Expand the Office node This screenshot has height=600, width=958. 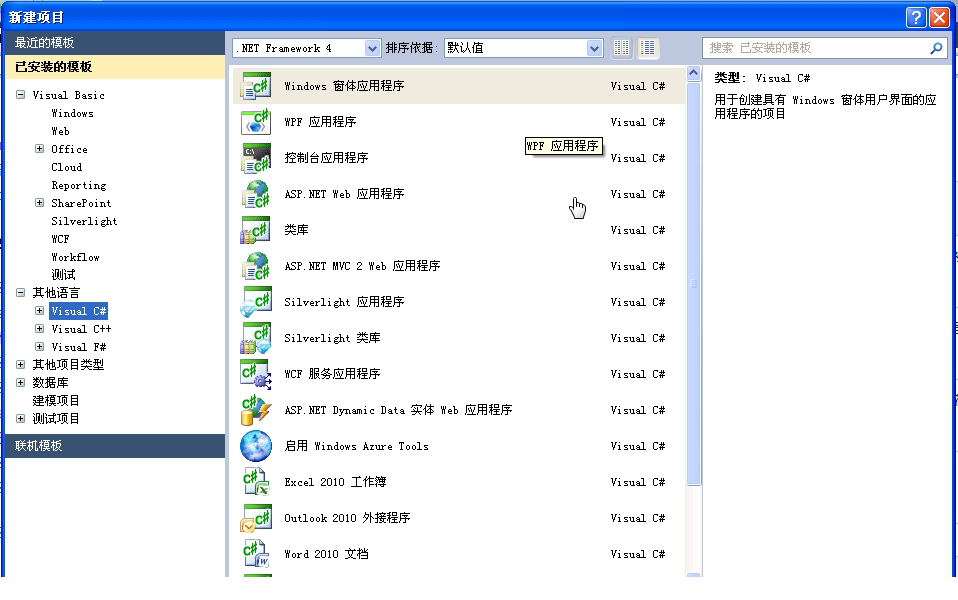pyautogui.click(x=39, y=148)
